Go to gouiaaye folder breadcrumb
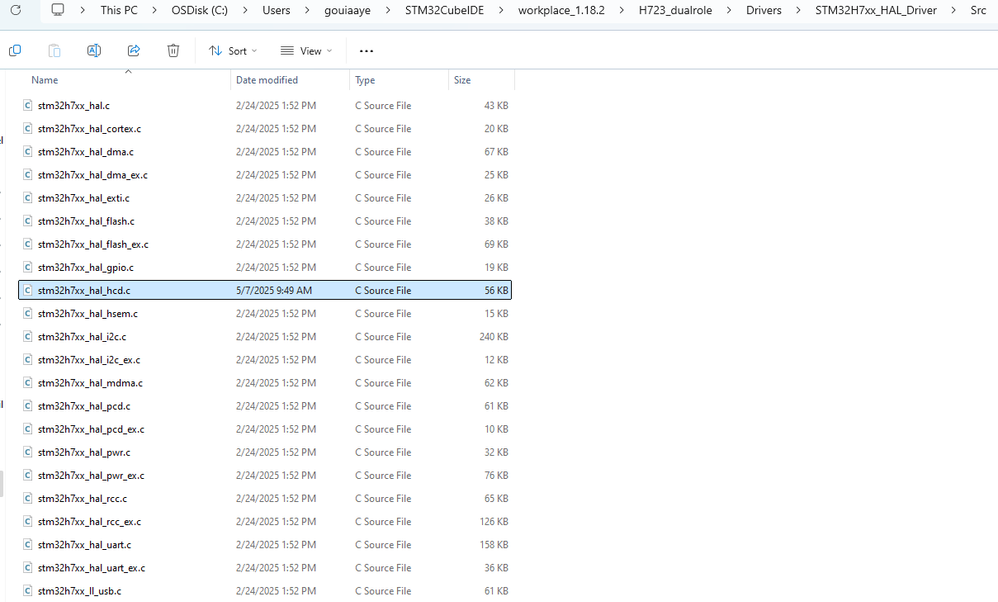The image size is (998, 602). pyautogui.click(x=348, y=10)
